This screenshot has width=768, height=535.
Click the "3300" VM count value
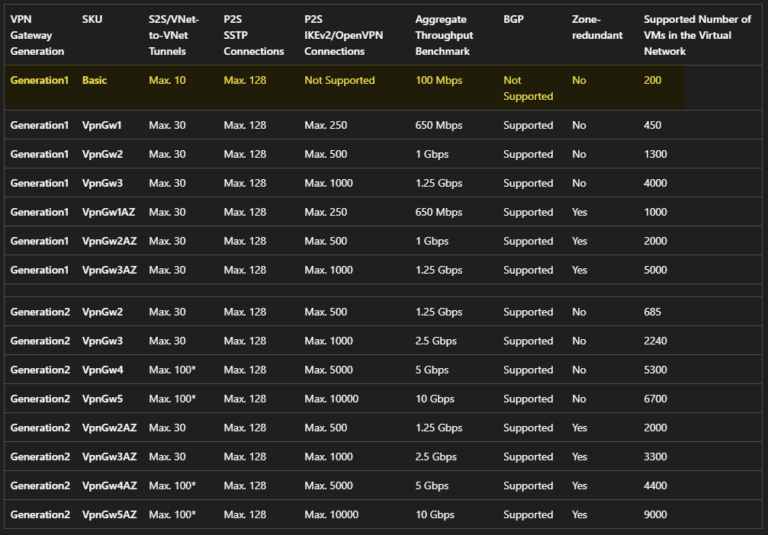pyautogui.click(x=655, y=457)
